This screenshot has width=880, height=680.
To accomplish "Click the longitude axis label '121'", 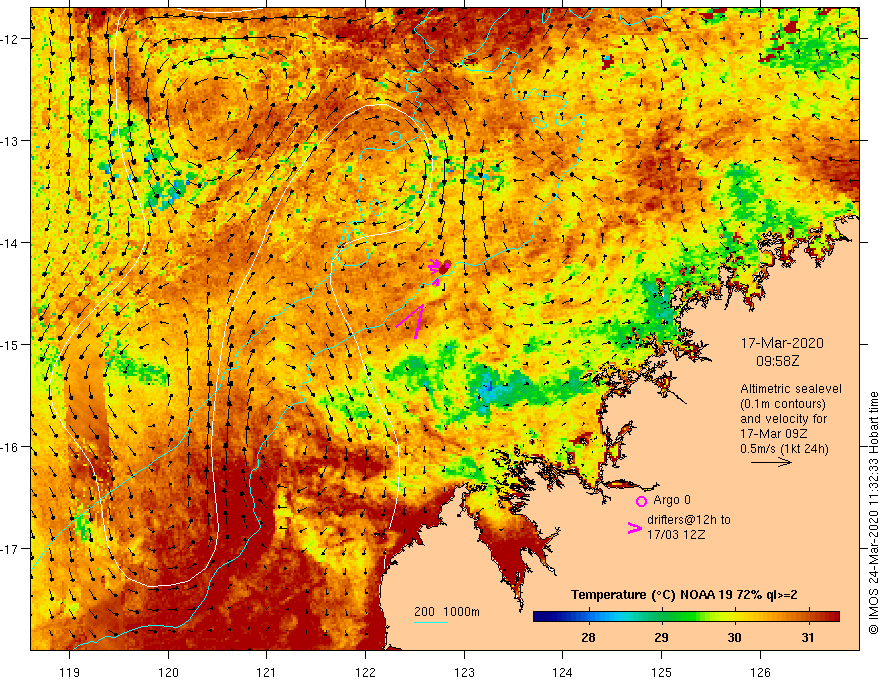I will (x=267, y=672).
